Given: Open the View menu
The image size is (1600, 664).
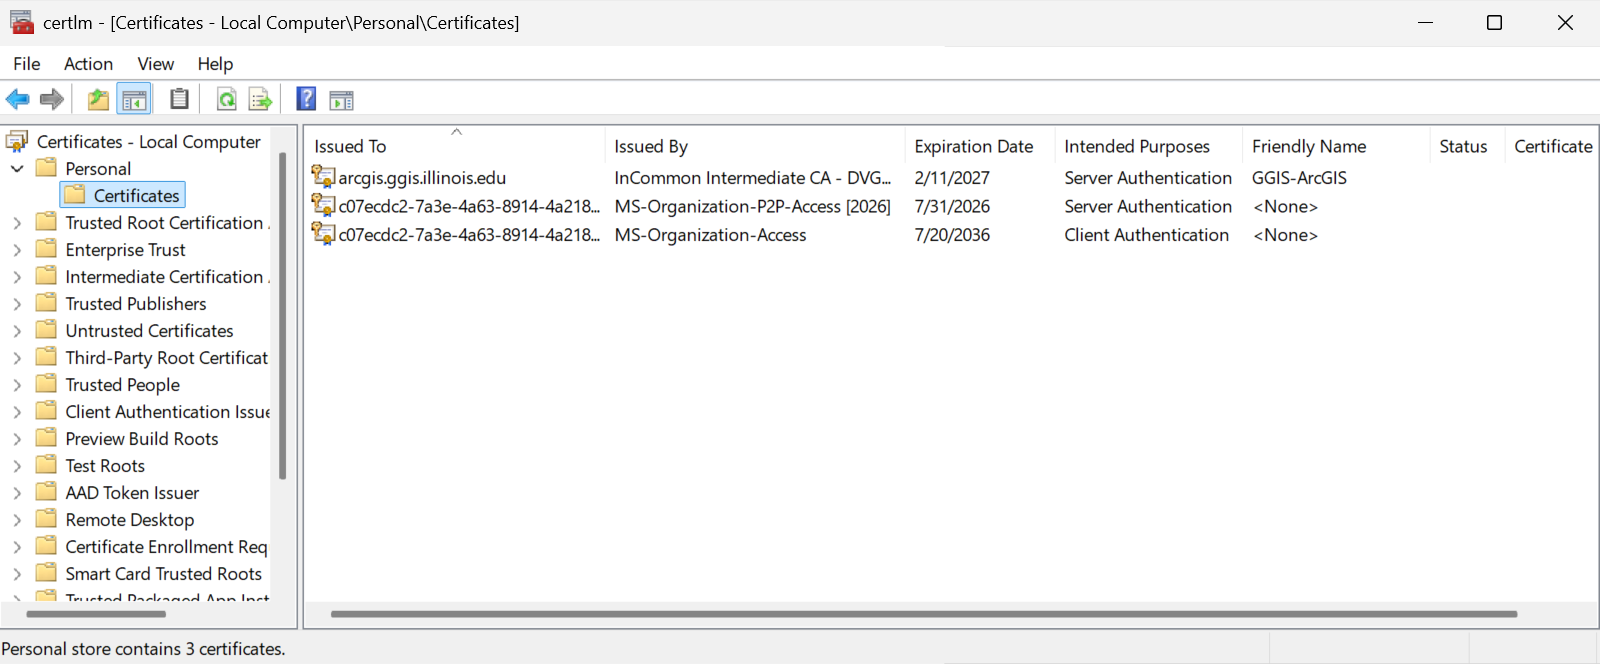Looking at the screenshot, I should pos(155,64).
